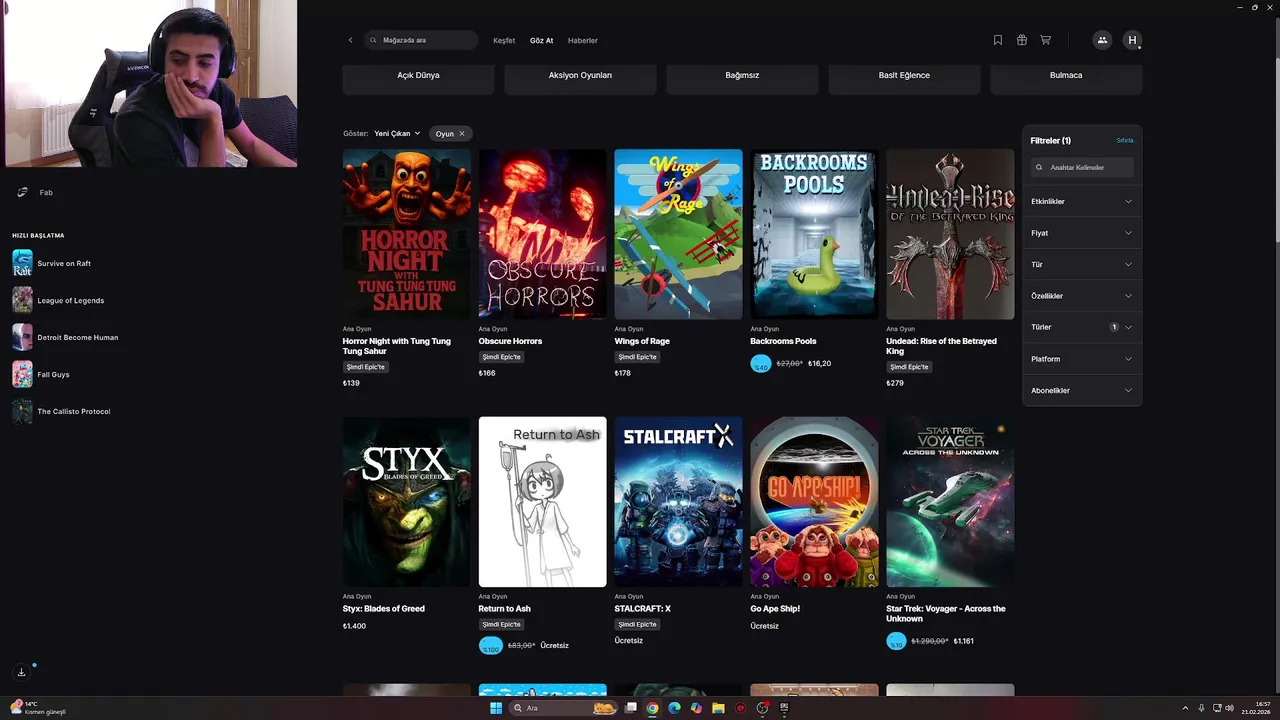Click the Return to Ash discount badge
This screenshot has width=1280, height=720.
click(490, 646)
